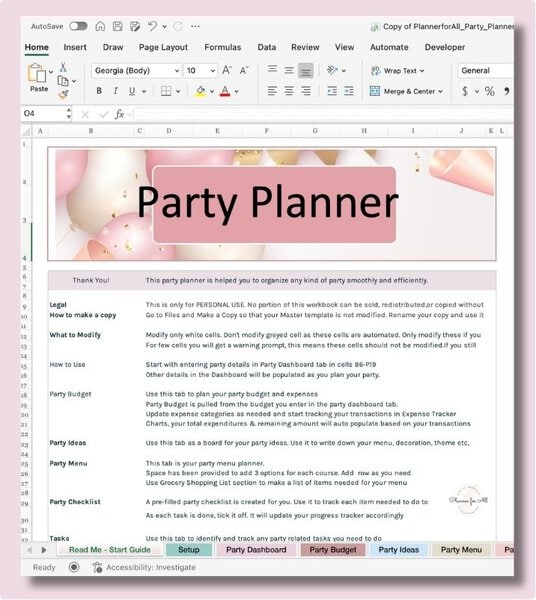Toggle Underline formatting
Image resolution: width=536 pixels, height=600 pixels.
pos(132,91)
